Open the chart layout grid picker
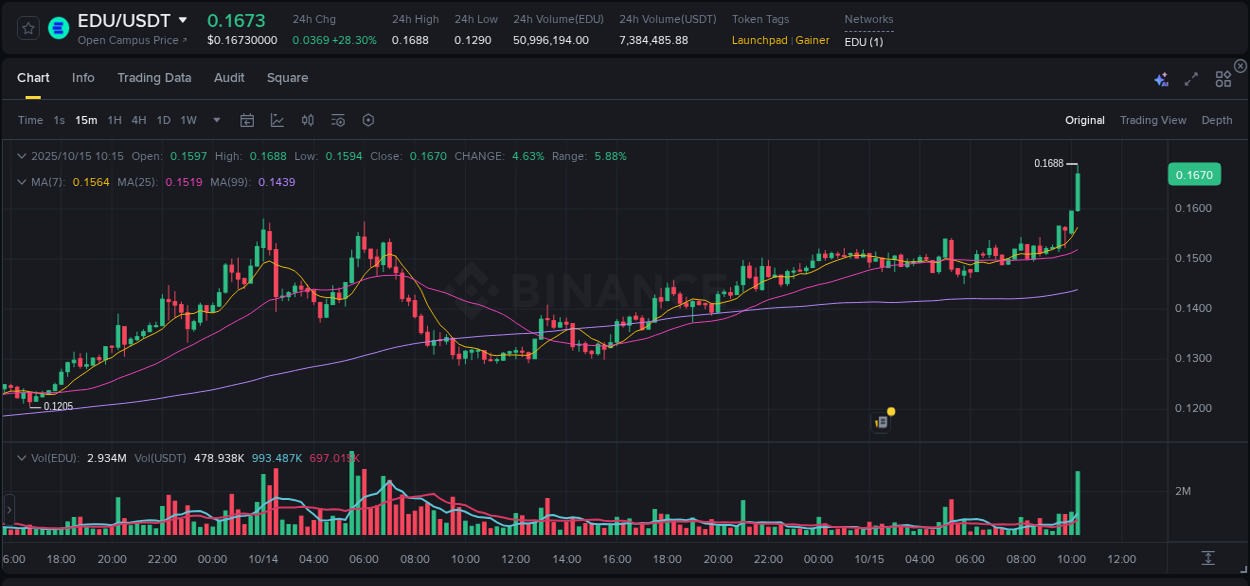The height and width of the screenshot is (586, 1250). (x=1222, y=78)
